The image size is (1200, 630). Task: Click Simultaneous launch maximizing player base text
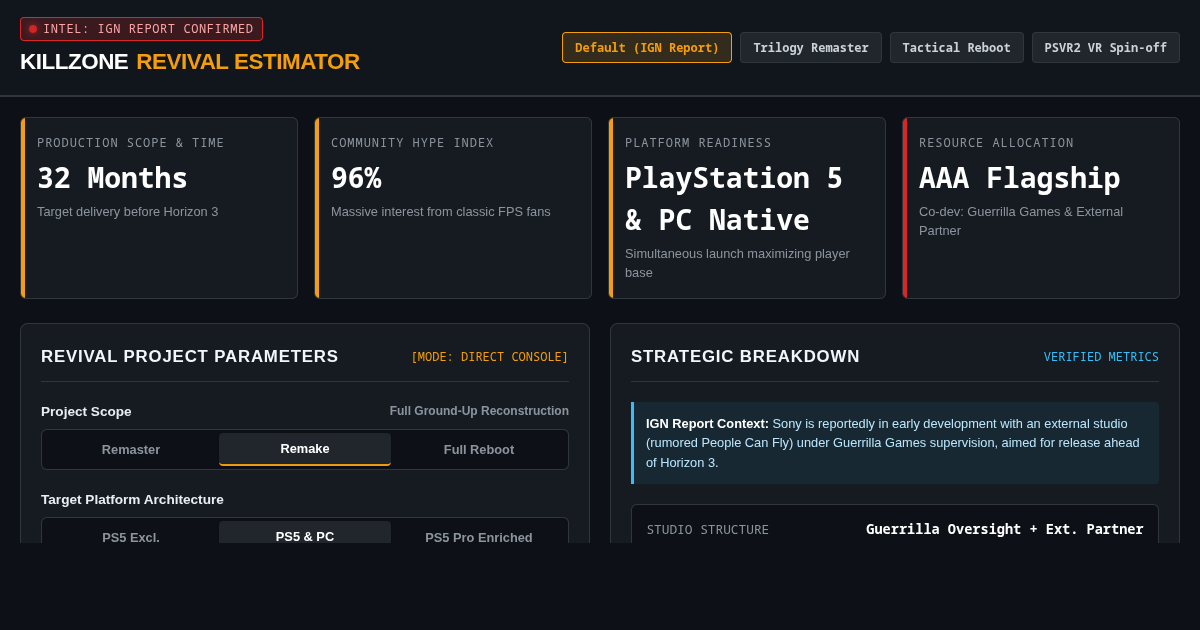[737, 263]
